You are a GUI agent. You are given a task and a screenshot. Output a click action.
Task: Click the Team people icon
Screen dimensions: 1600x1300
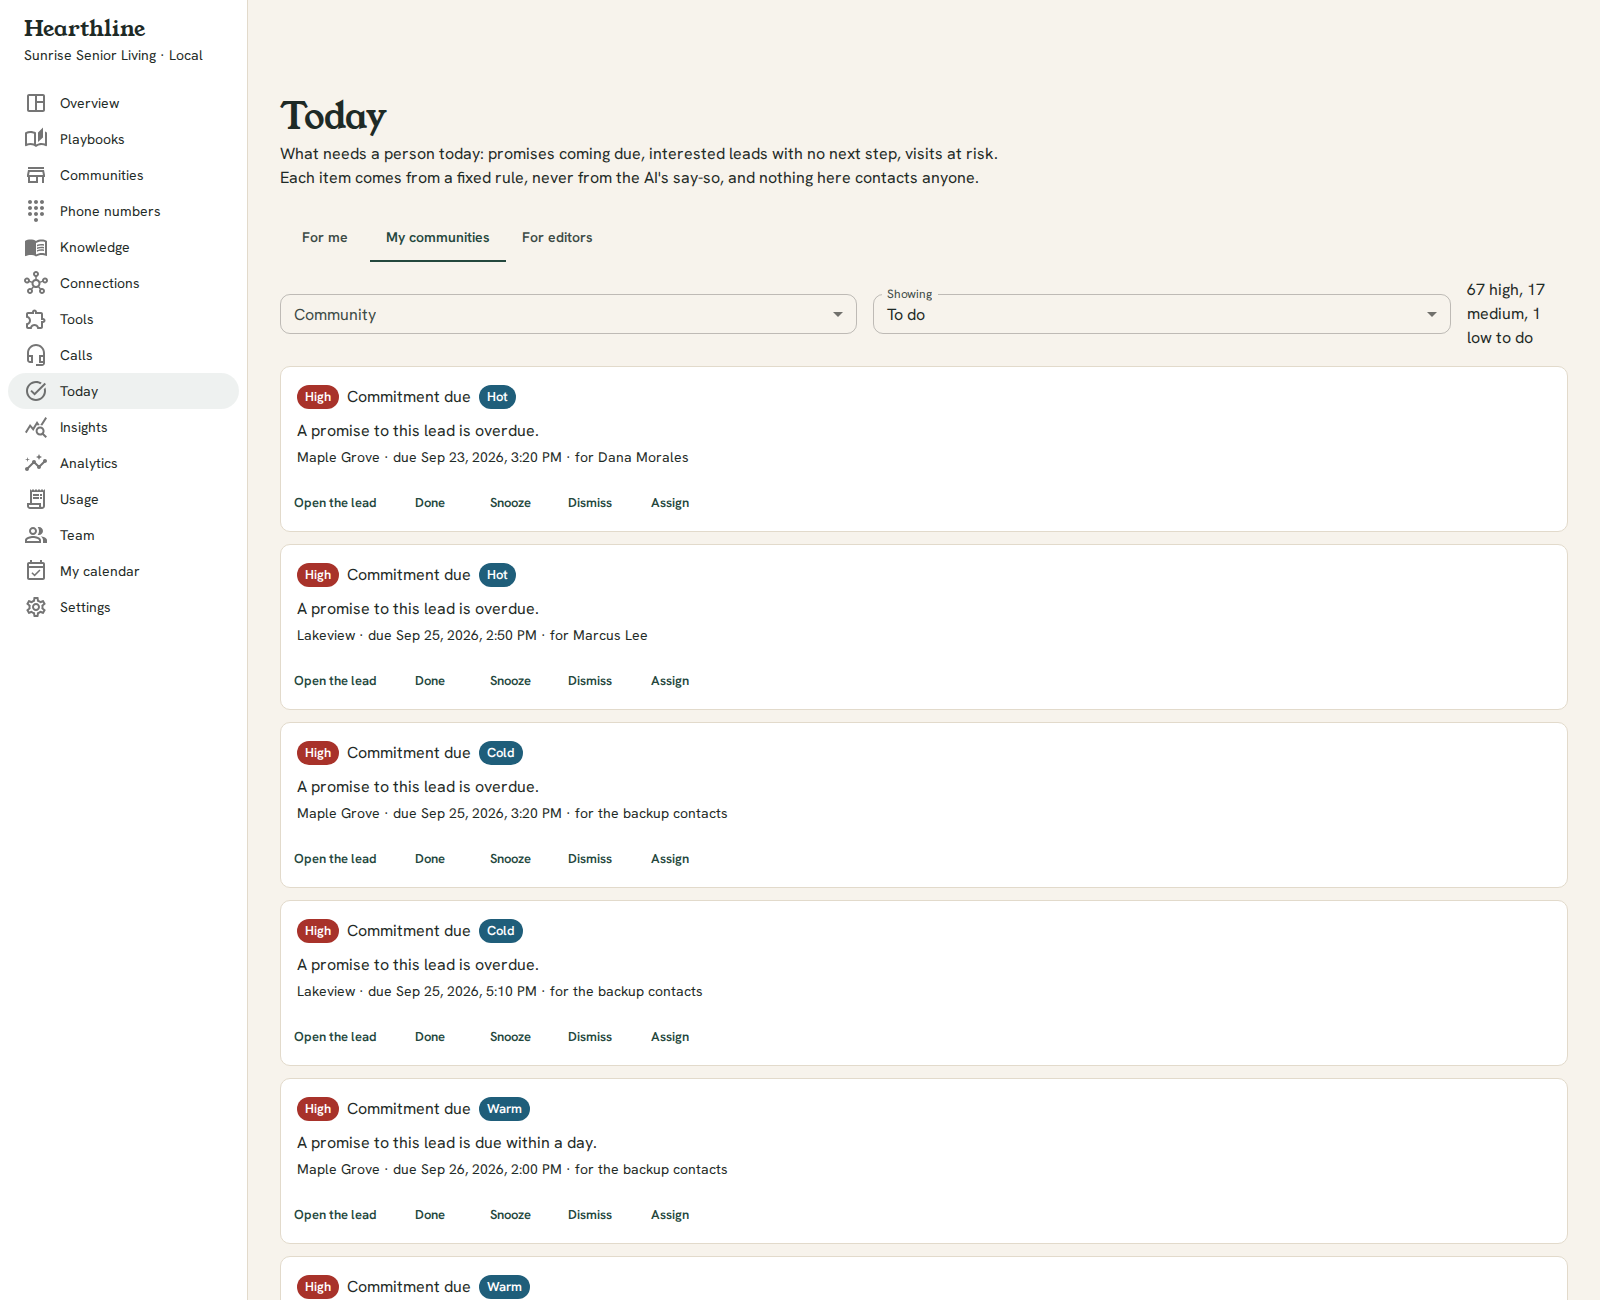click(36, 535)
